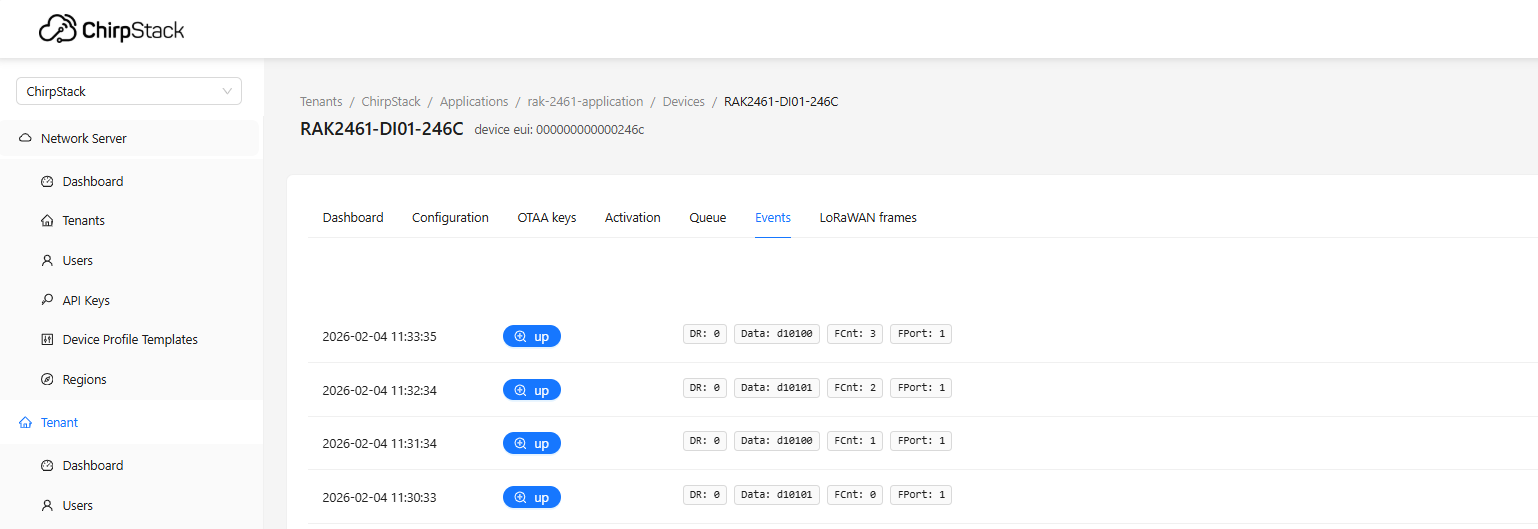The image size is (1538, 529).
Task: Go to the Applications breadcrumb link
Action: click(x=474, y=102)
